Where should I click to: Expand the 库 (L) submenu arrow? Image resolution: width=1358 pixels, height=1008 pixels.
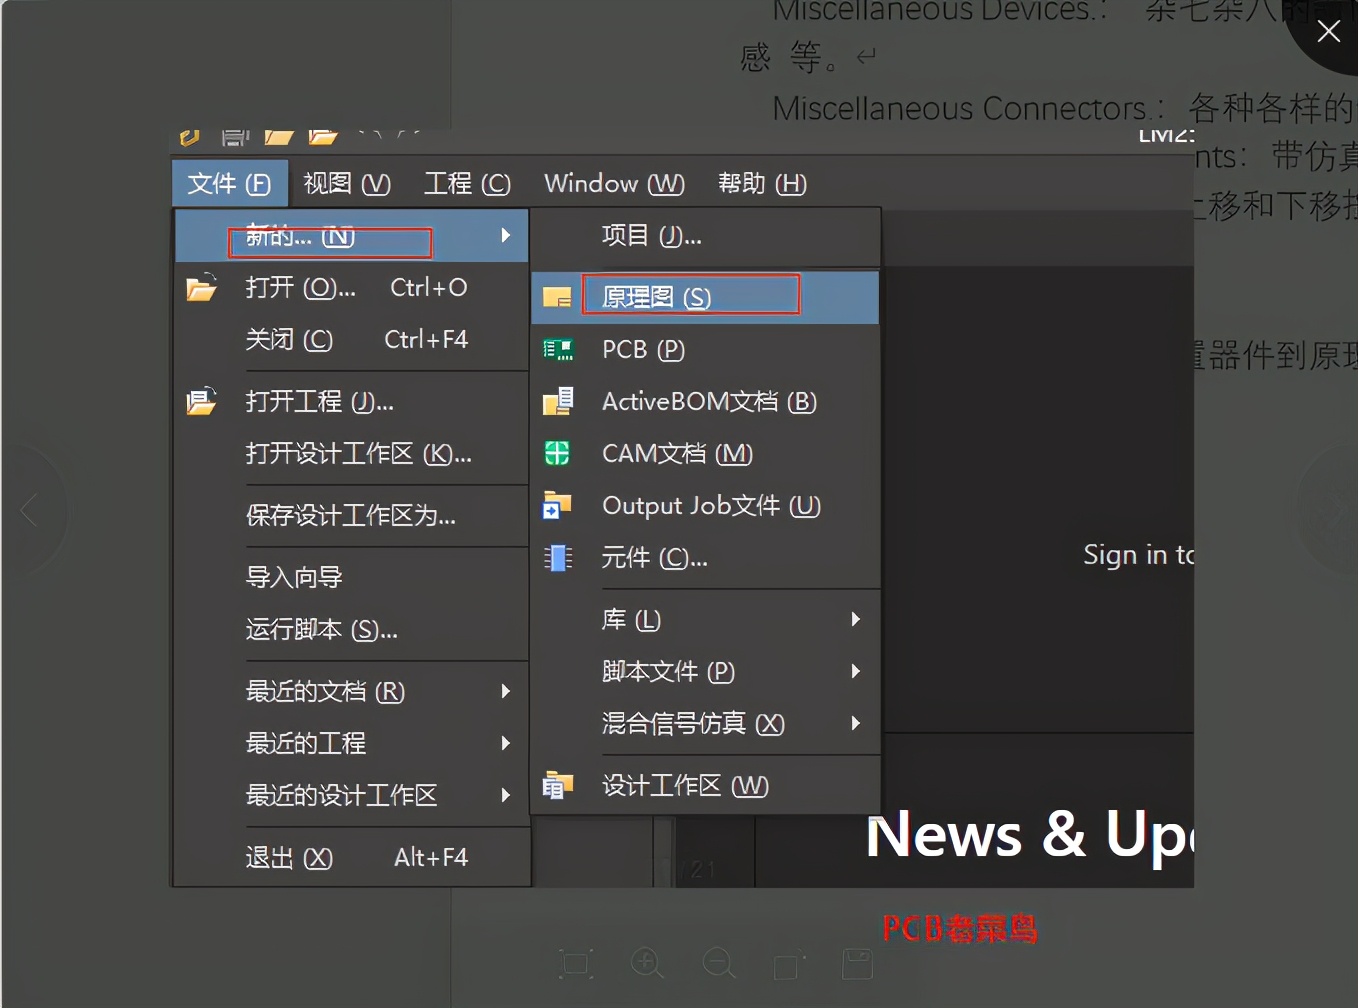[x=855, y=620]
